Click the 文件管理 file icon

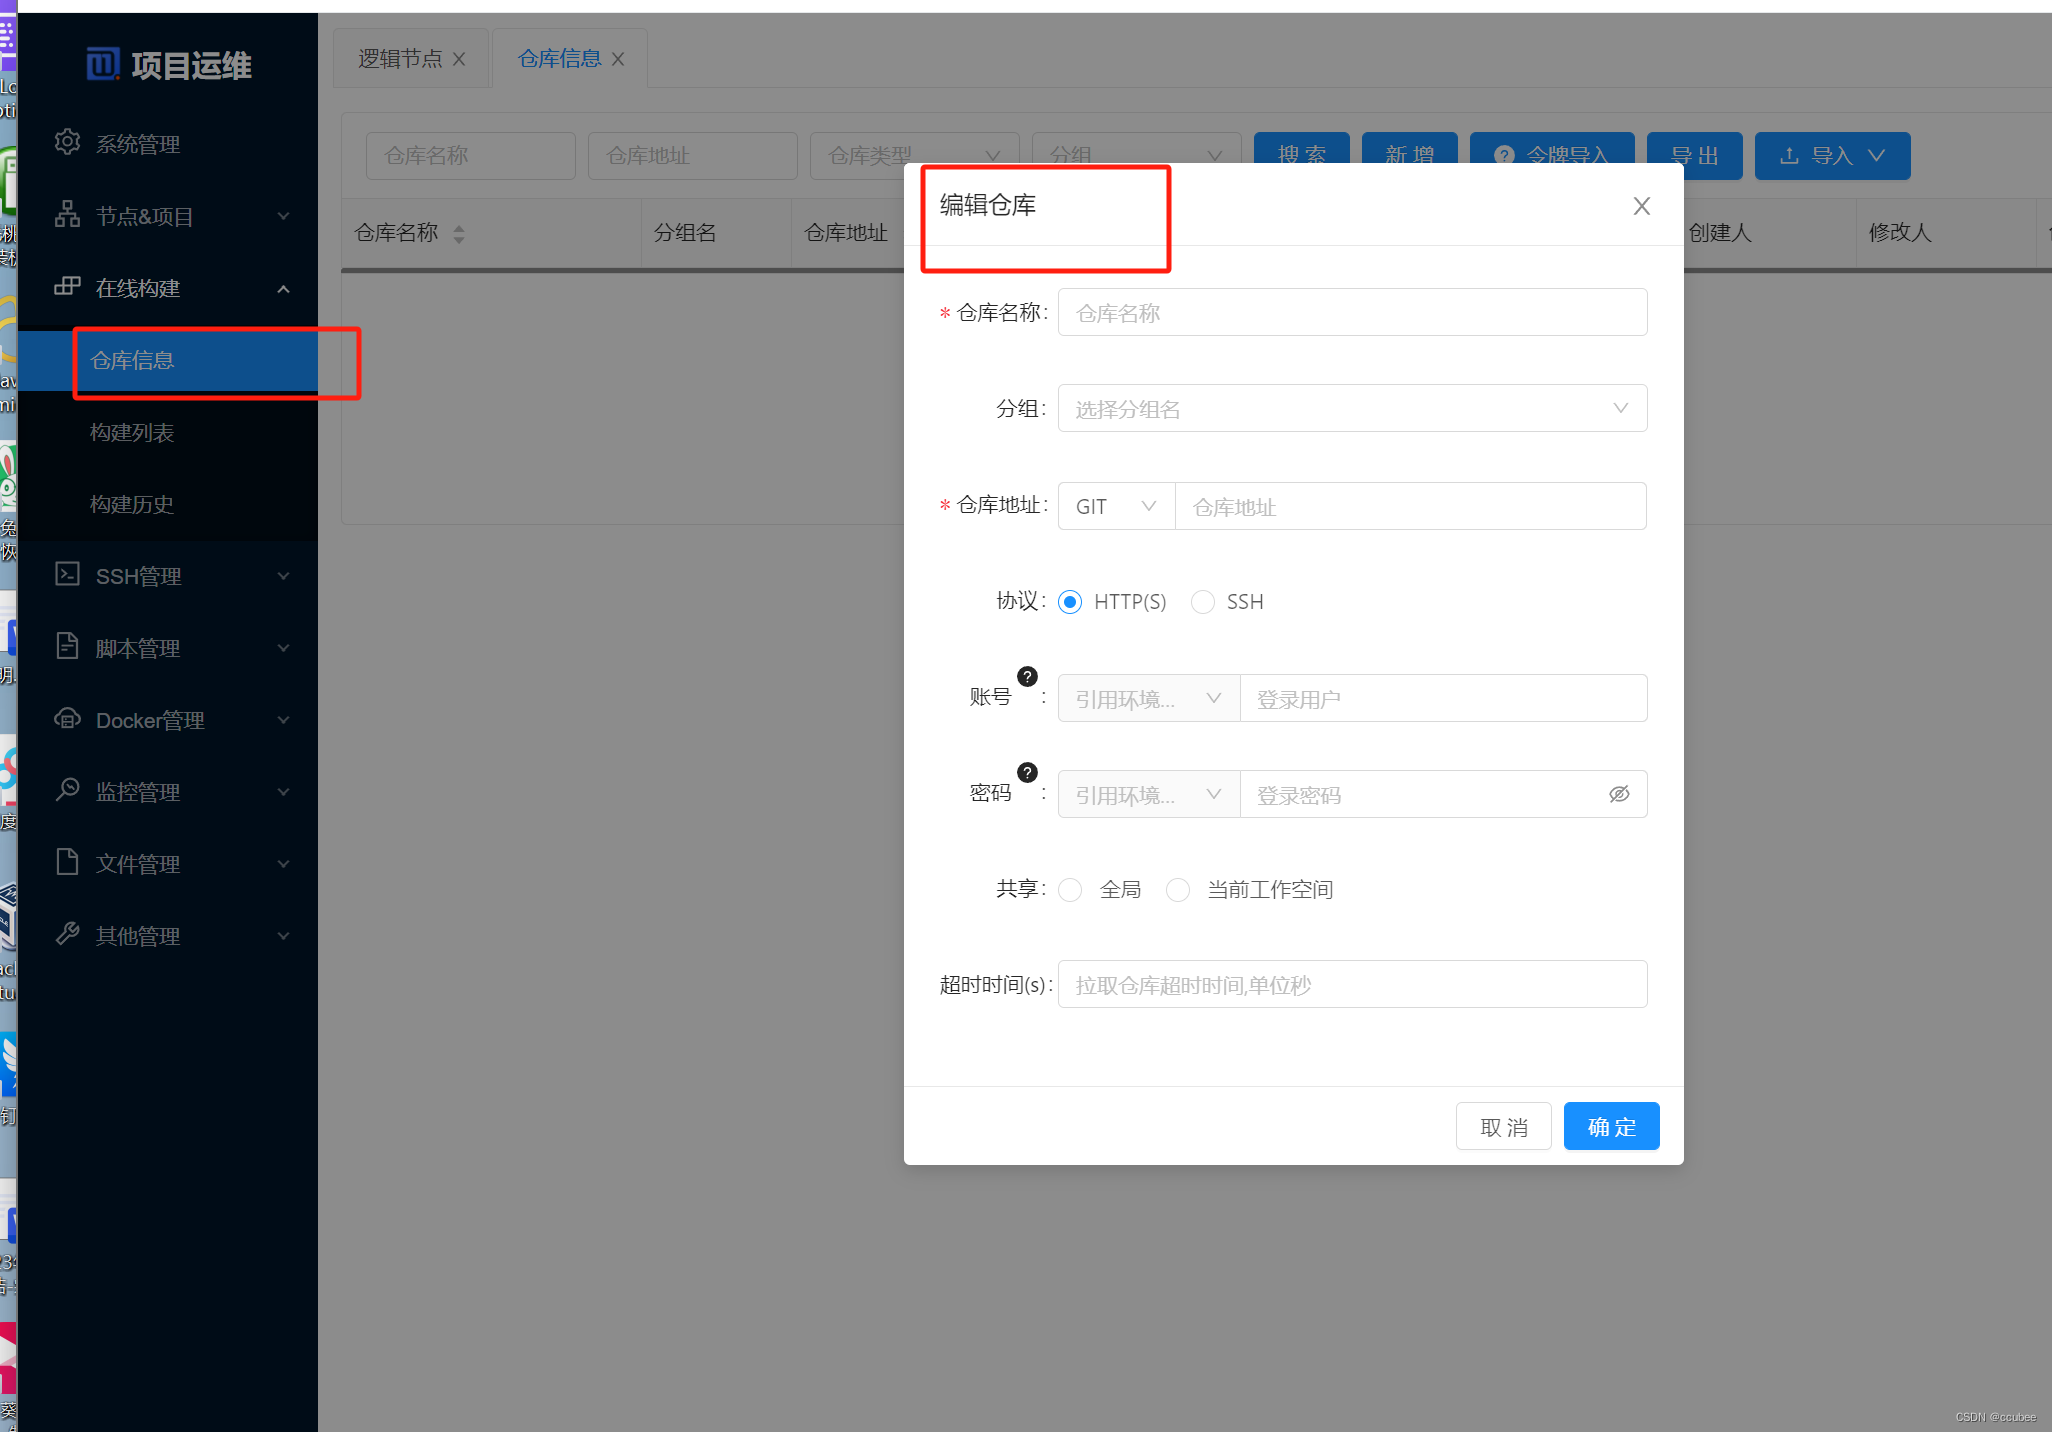point(67,862)
